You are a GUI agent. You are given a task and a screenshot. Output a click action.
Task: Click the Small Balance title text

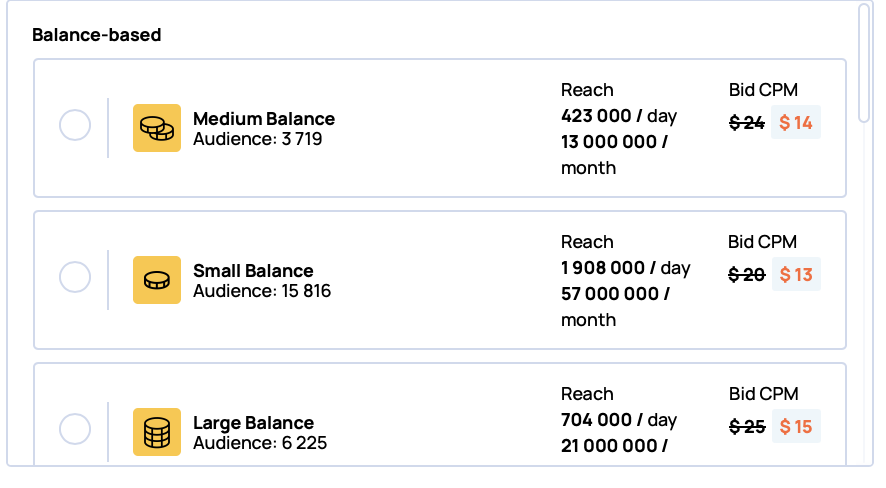point(253,271)
